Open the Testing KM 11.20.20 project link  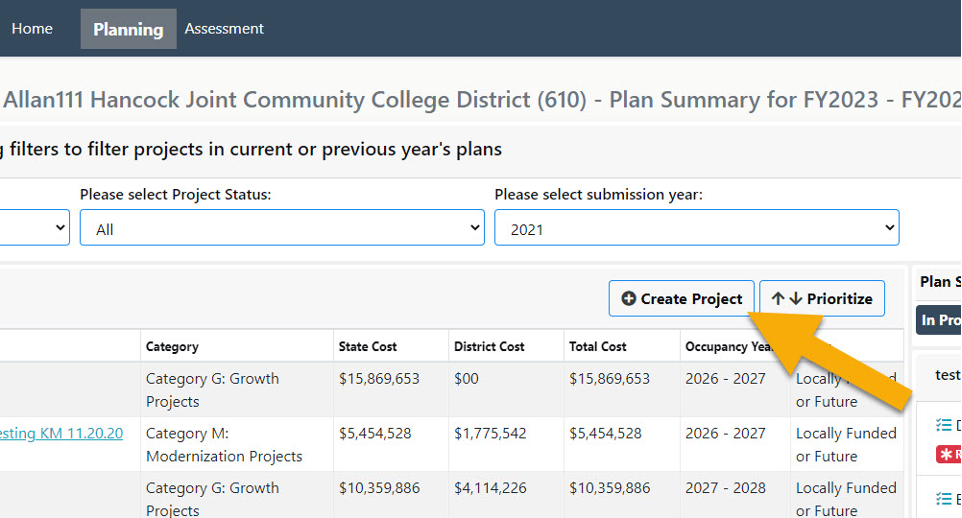pos(61,433)
